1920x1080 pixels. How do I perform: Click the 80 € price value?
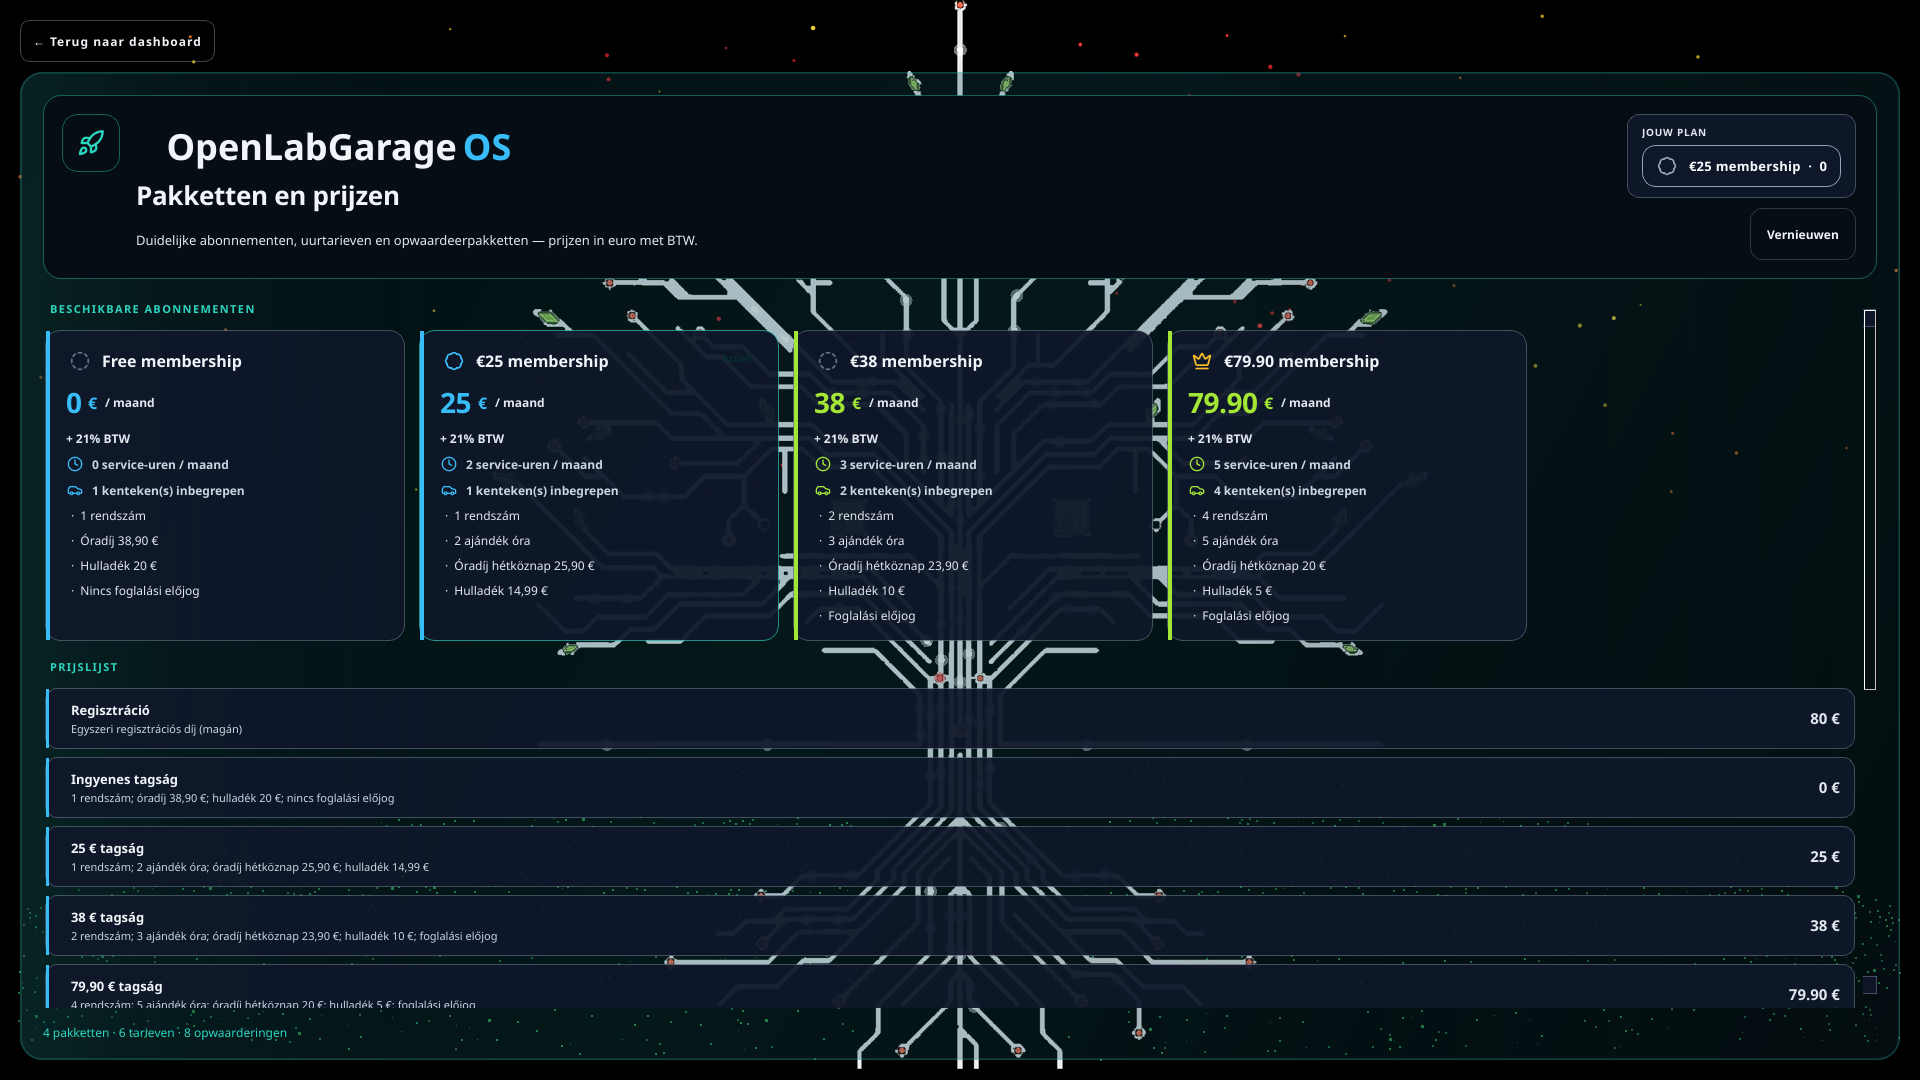coord(1824,719)
